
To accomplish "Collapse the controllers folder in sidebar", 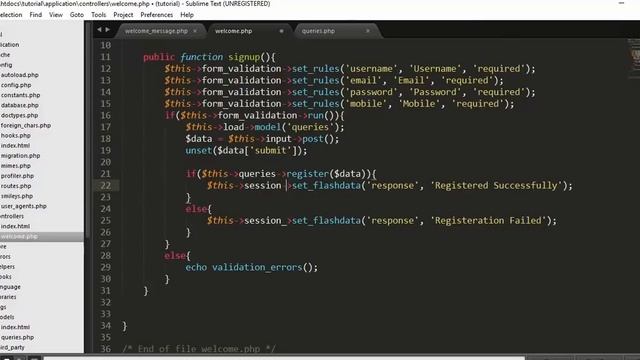I will 12,216.
